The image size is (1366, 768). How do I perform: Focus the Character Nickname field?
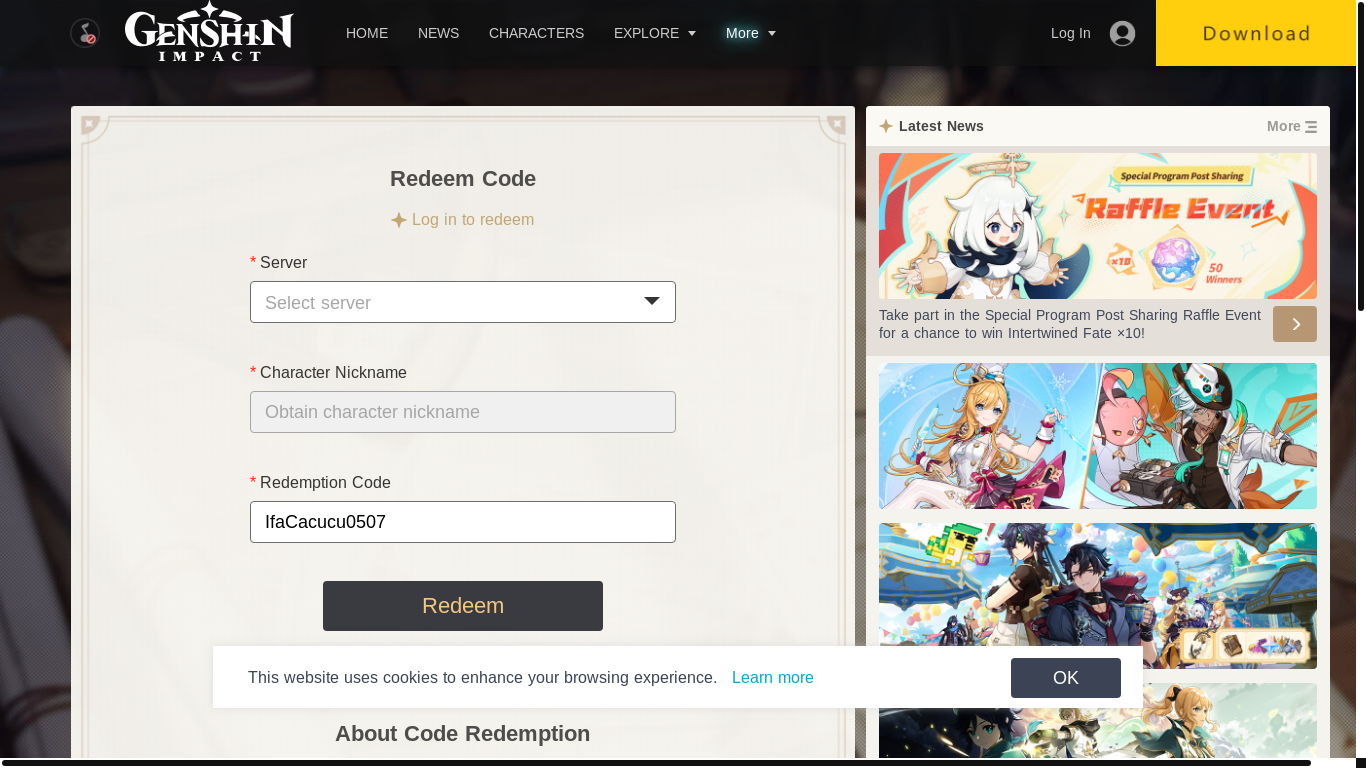pos(463,412)
